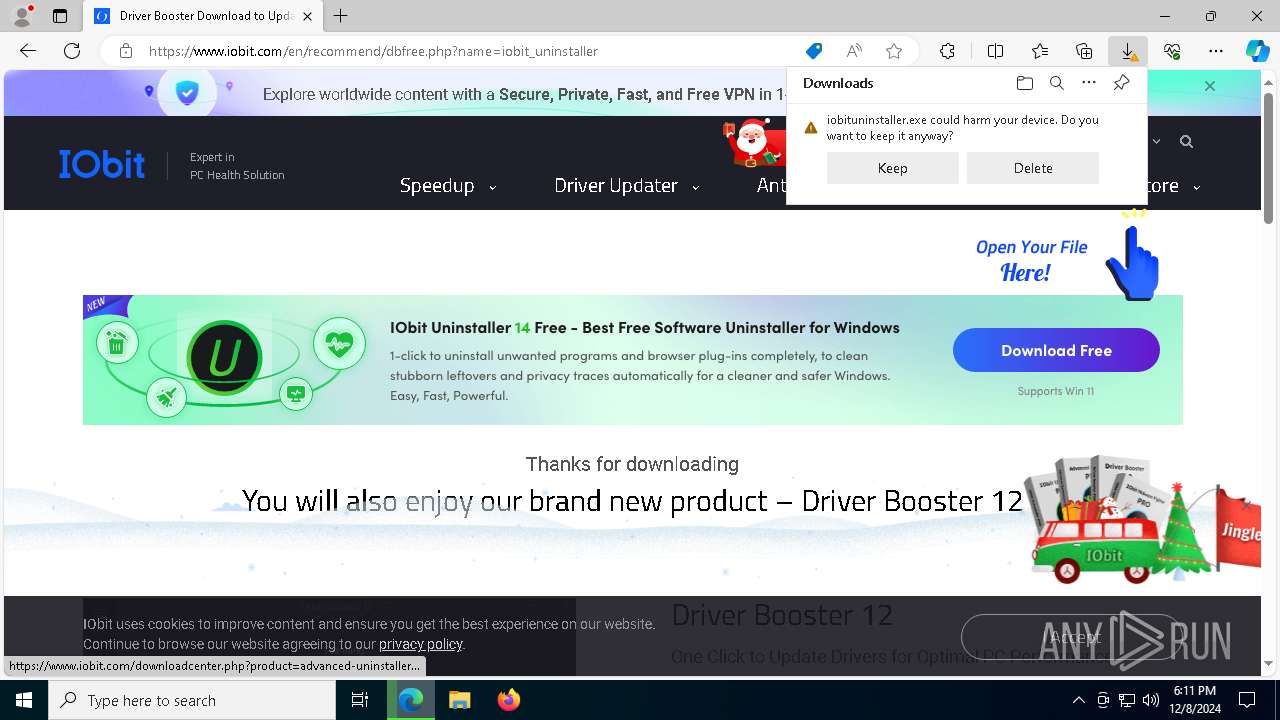
Task: Click the IObit logo
Action: point(101,164)
